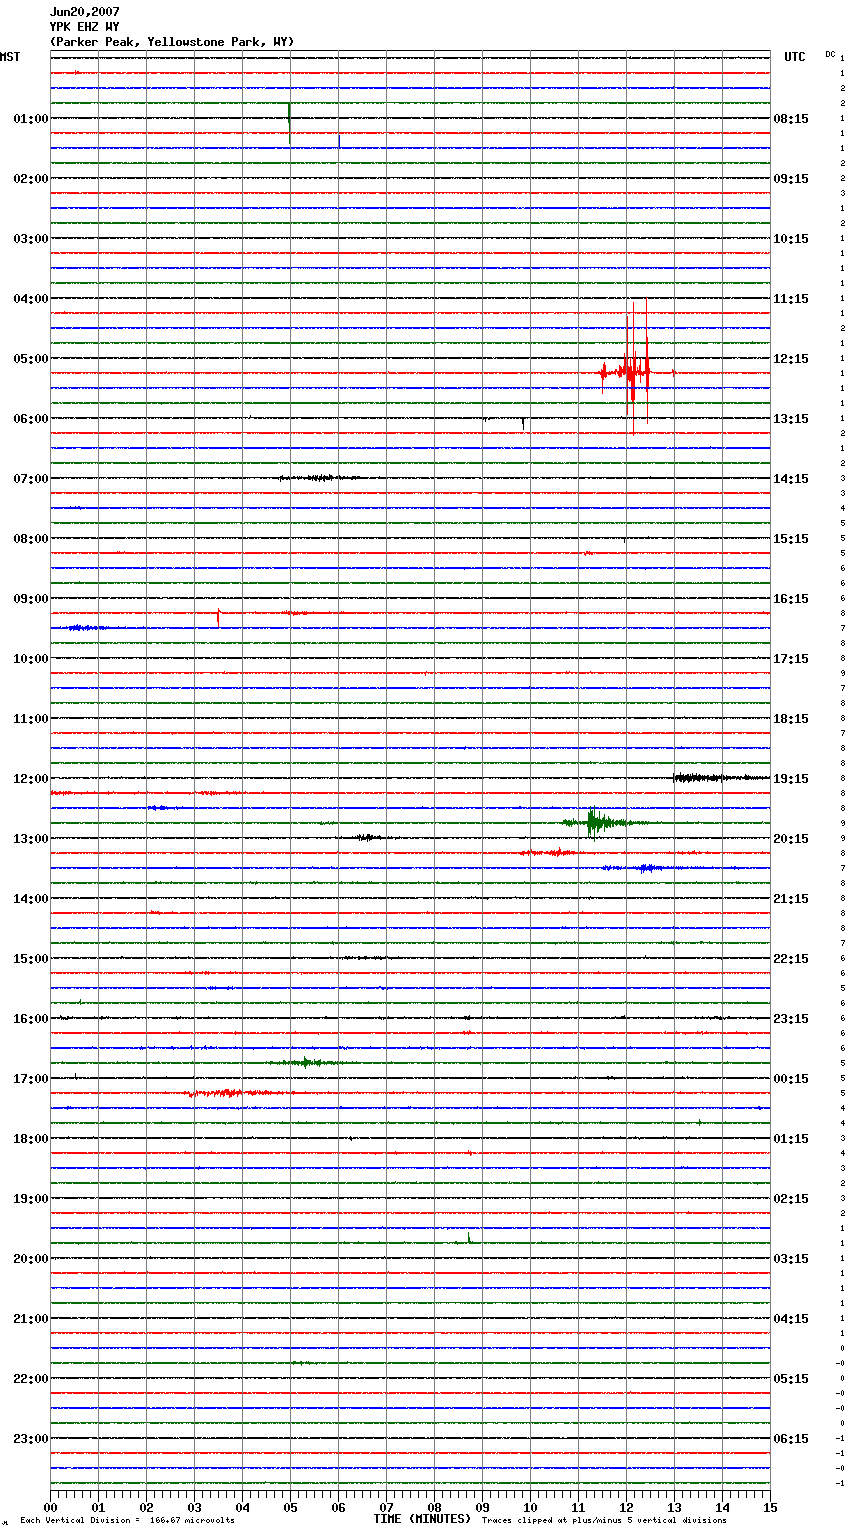Screen dimensions: 850x1534
Task: Select the 09:00 MST time label
Action: 31,599
